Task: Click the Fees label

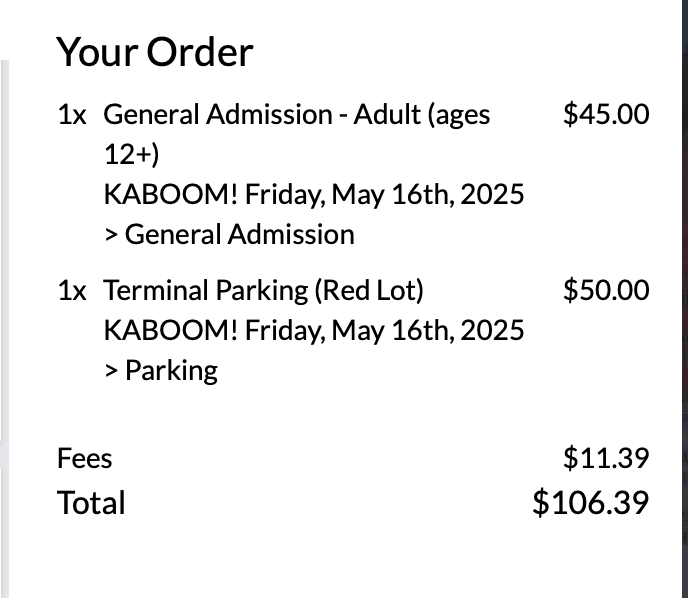Action: 85,459
